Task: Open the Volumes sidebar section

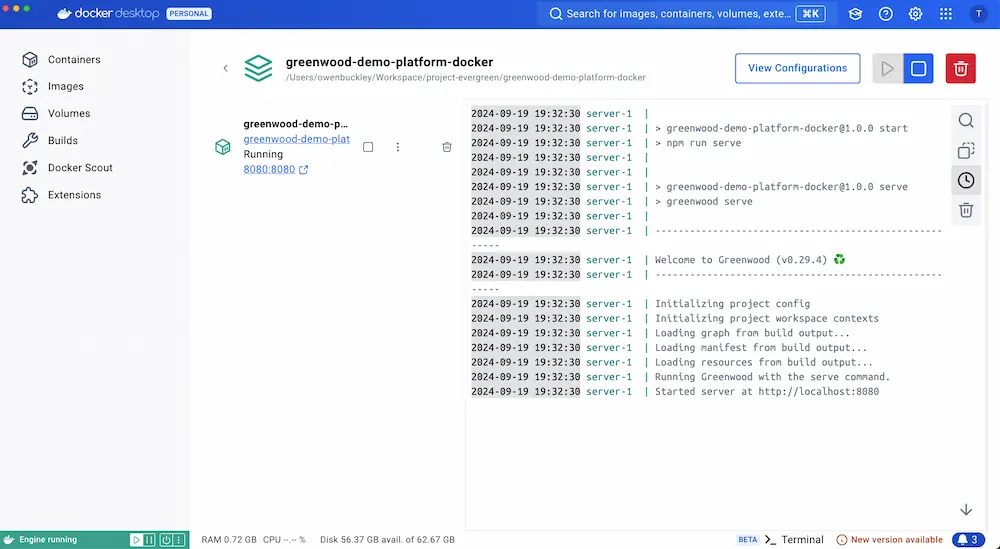Action: coord(68,114)
